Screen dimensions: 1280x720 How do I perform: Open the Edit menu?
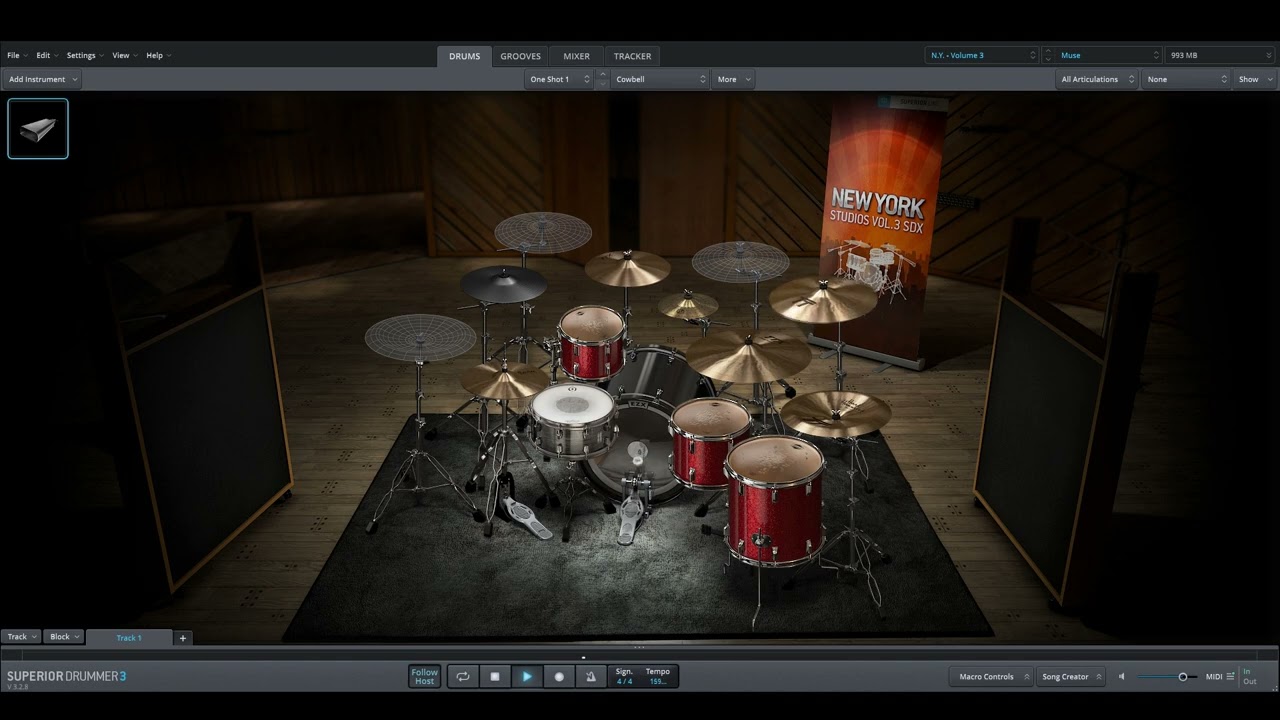pos(46,55)
